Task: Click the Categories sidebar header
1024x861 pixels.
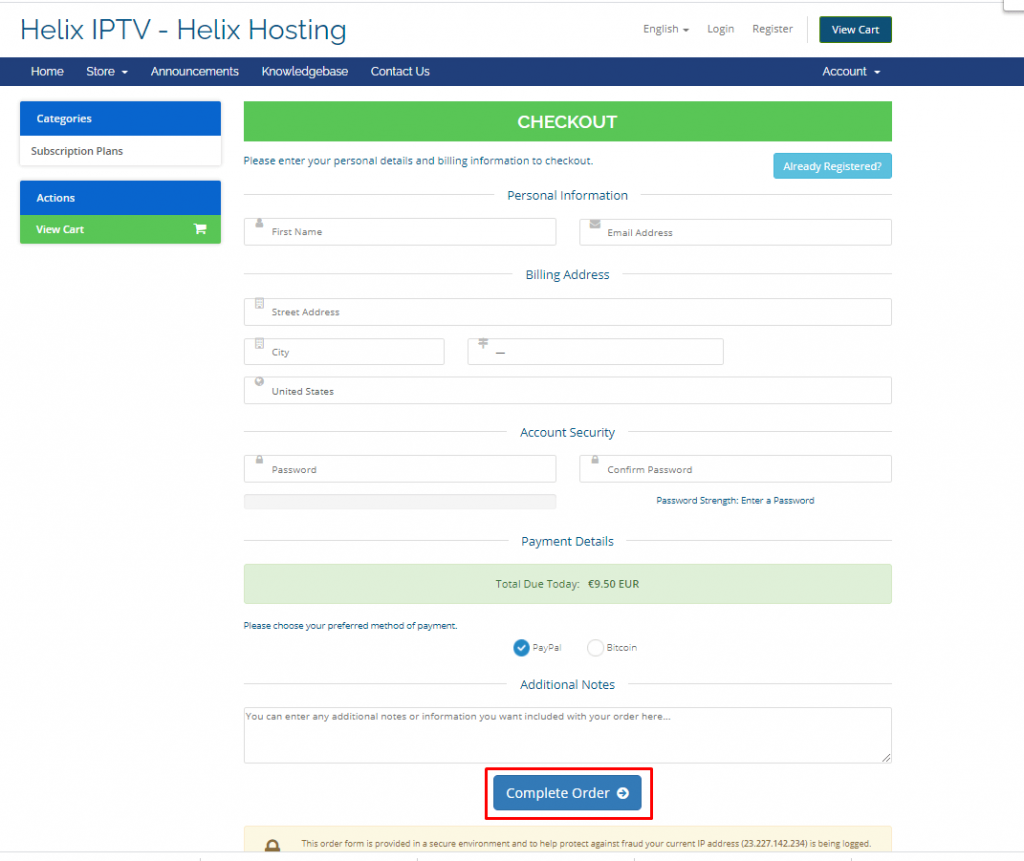Action: tap(120, 118)
